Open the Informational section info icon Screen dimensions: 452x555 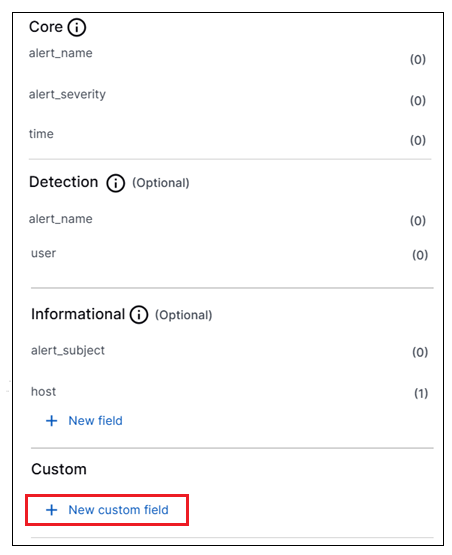pos(139,315)
